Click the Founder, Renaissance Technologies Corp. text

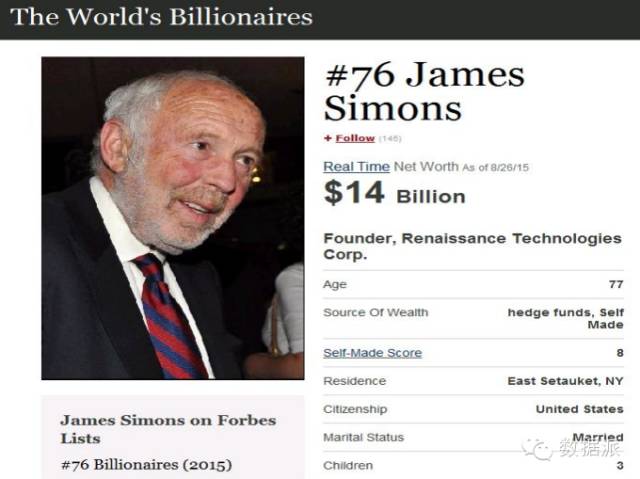472,246
